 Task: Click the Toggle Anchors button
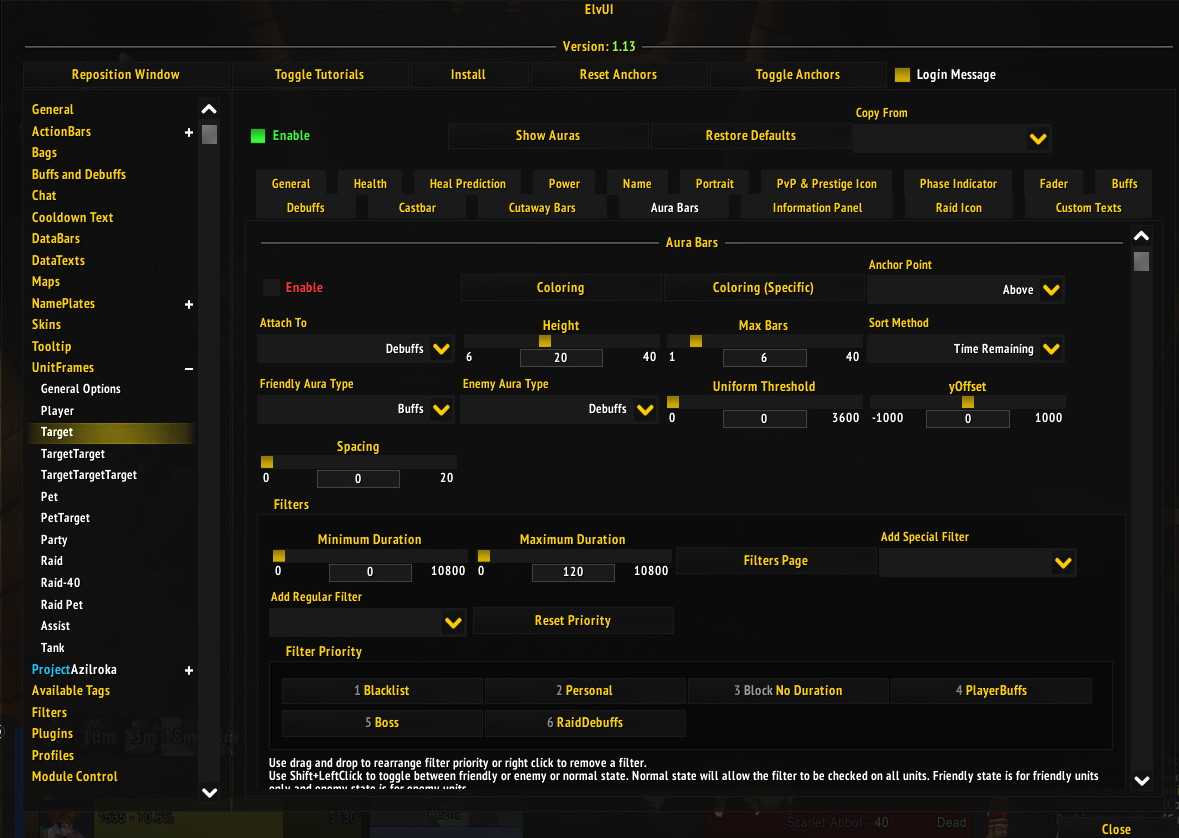tap(798, 74)
